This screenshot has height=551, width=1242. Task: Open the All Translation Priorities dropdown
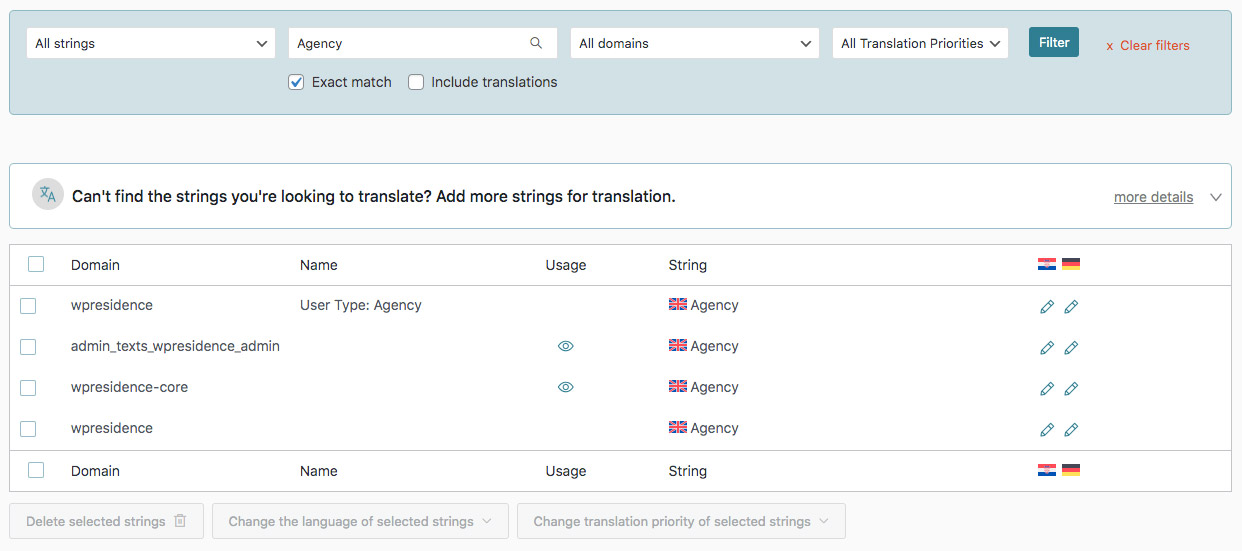[920, 43]
